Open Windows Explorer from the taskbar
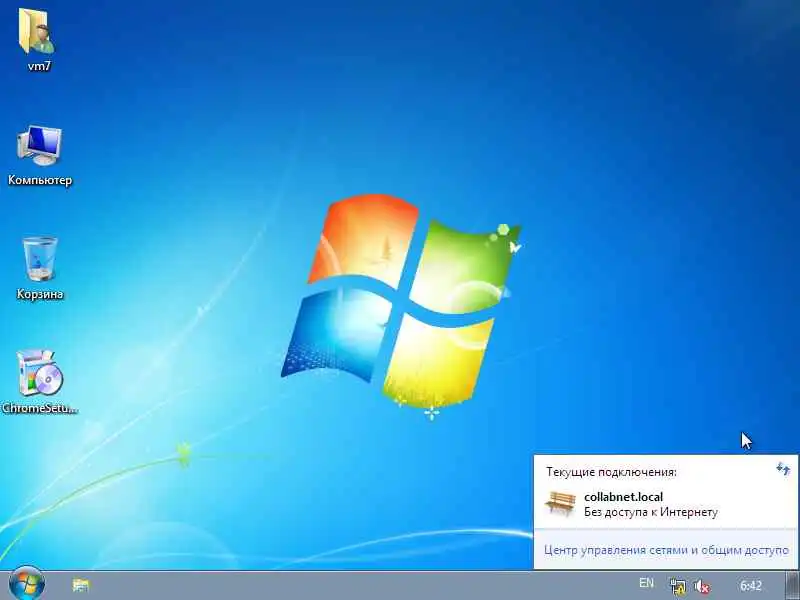The width and height of the screenshot is (800, 600). pos(81,585)
